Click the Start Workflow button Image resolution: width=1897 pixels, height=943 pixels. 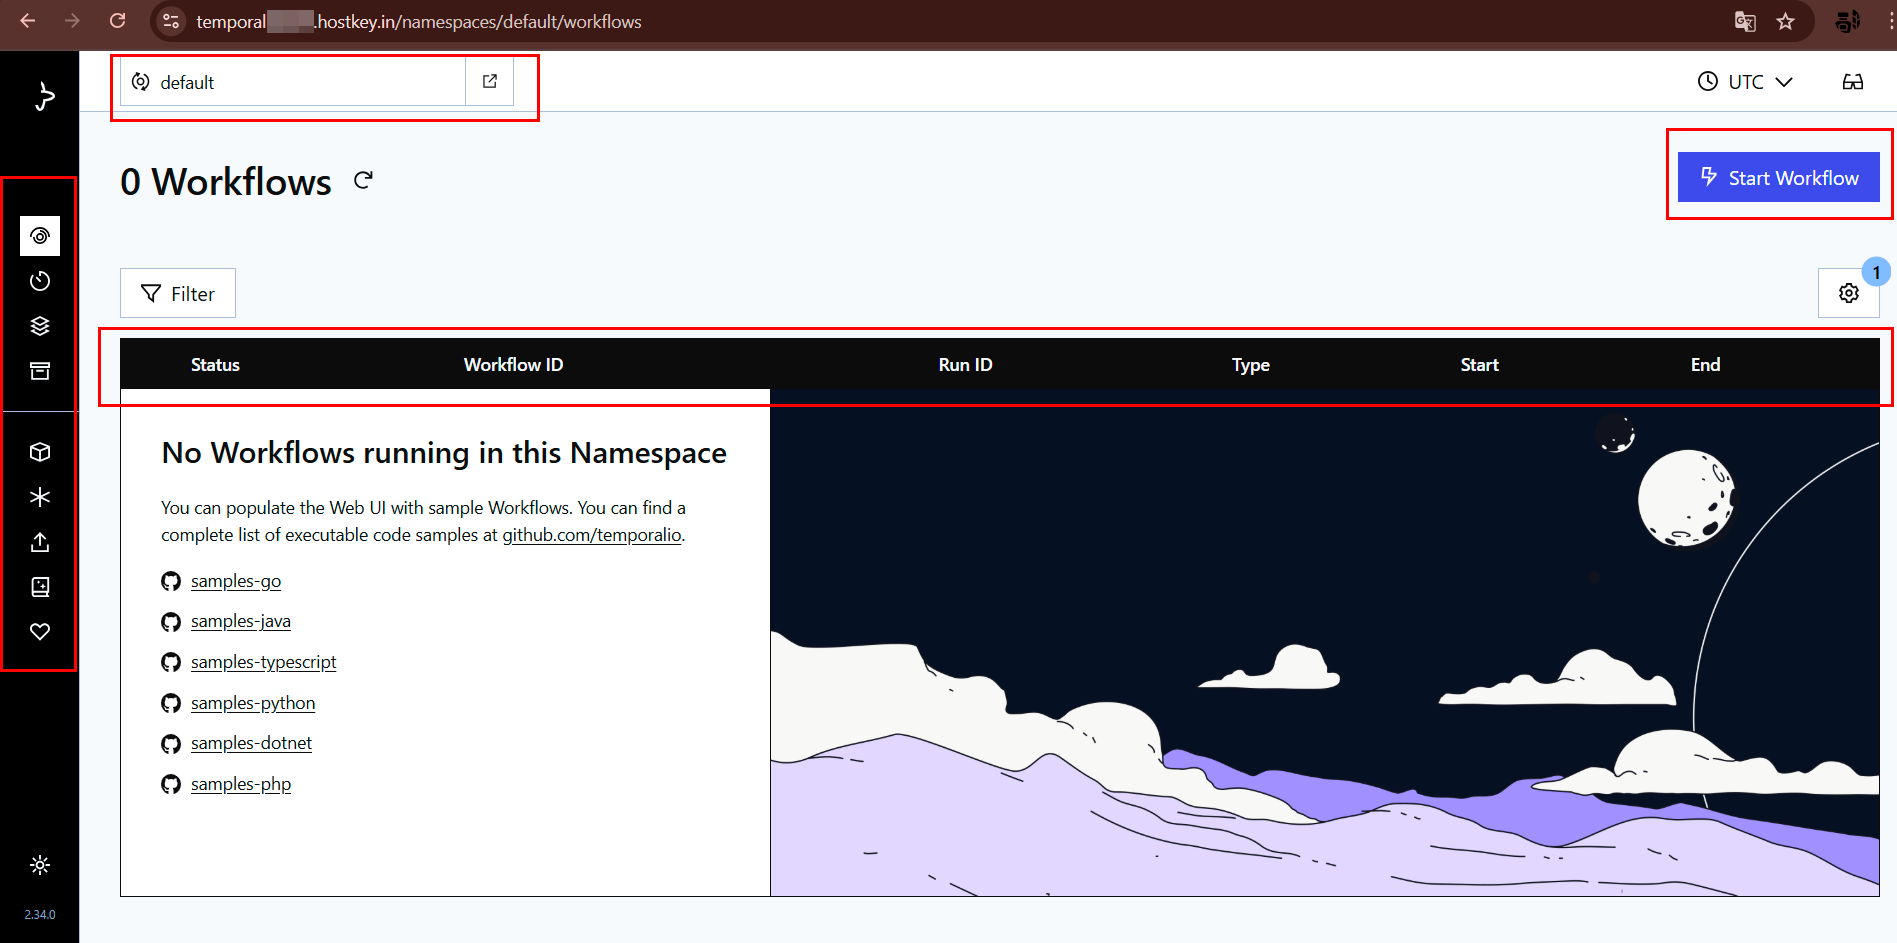pyautogui.click(x=1778, y=178)
